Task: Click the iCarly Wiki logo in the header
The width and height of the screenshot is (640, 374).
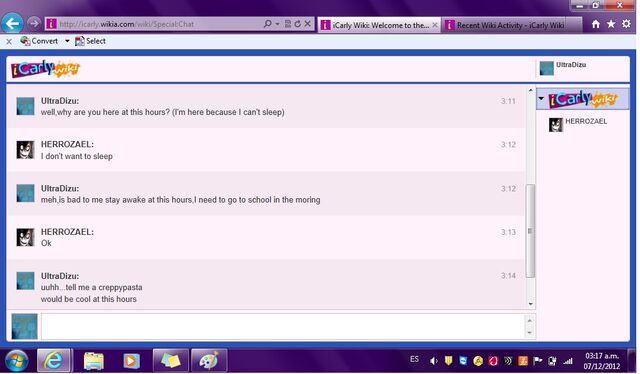Action: (45, 69)
